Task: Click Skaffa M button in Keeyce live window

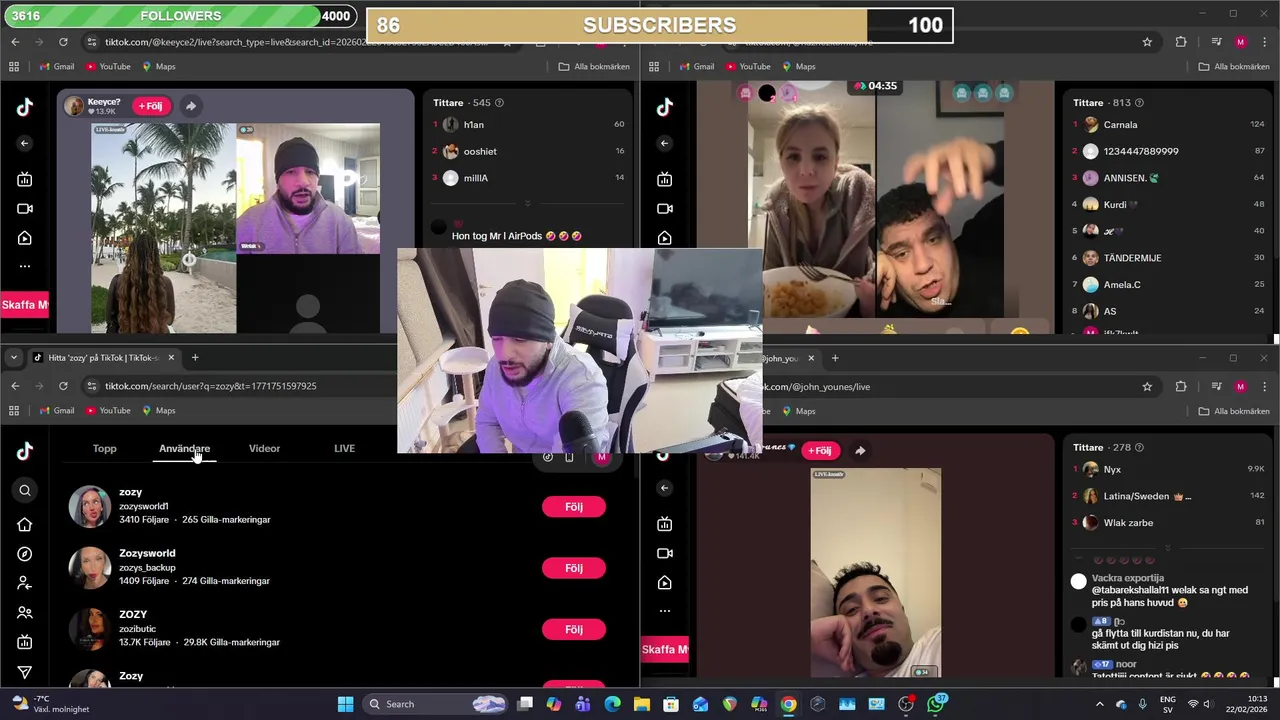Action: 25,305
